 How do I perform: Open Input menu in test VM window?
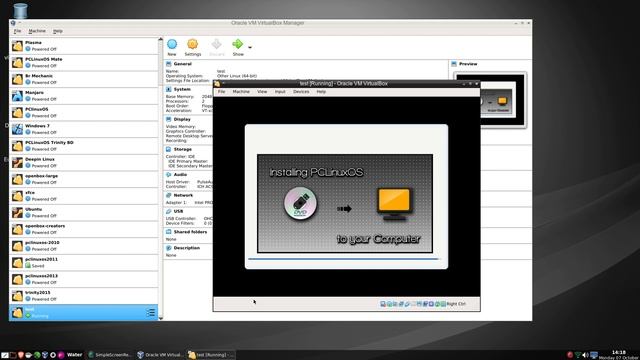tap(280, 92)
